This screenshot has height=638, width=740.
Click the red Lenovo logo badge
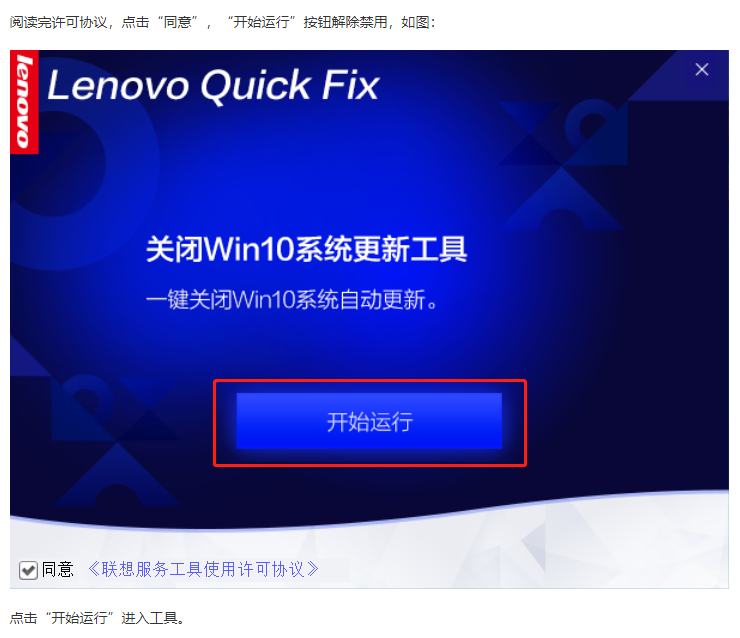click(x=24, y=102)
